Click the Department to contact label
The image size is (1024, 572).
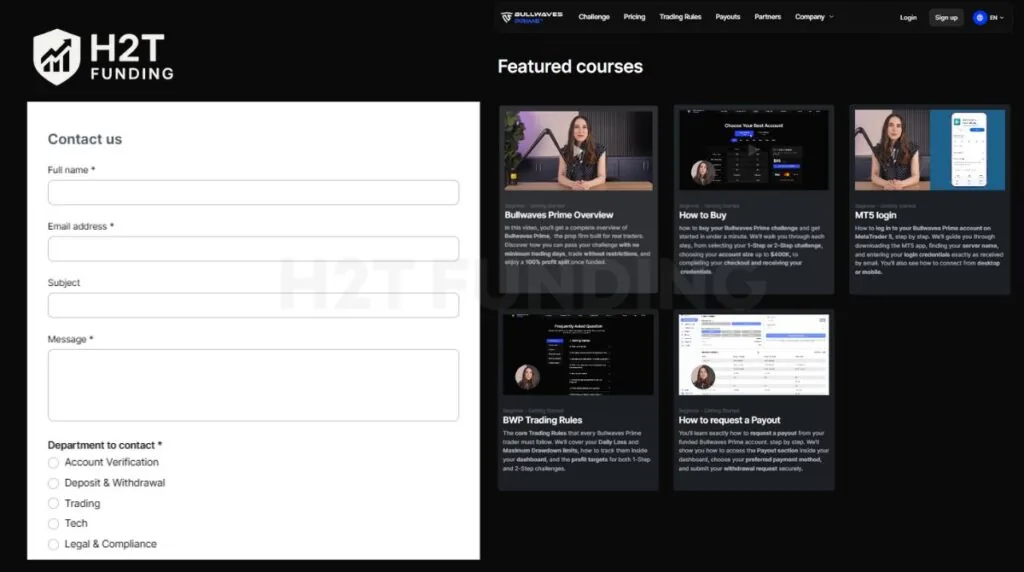(x=104, y=445)
